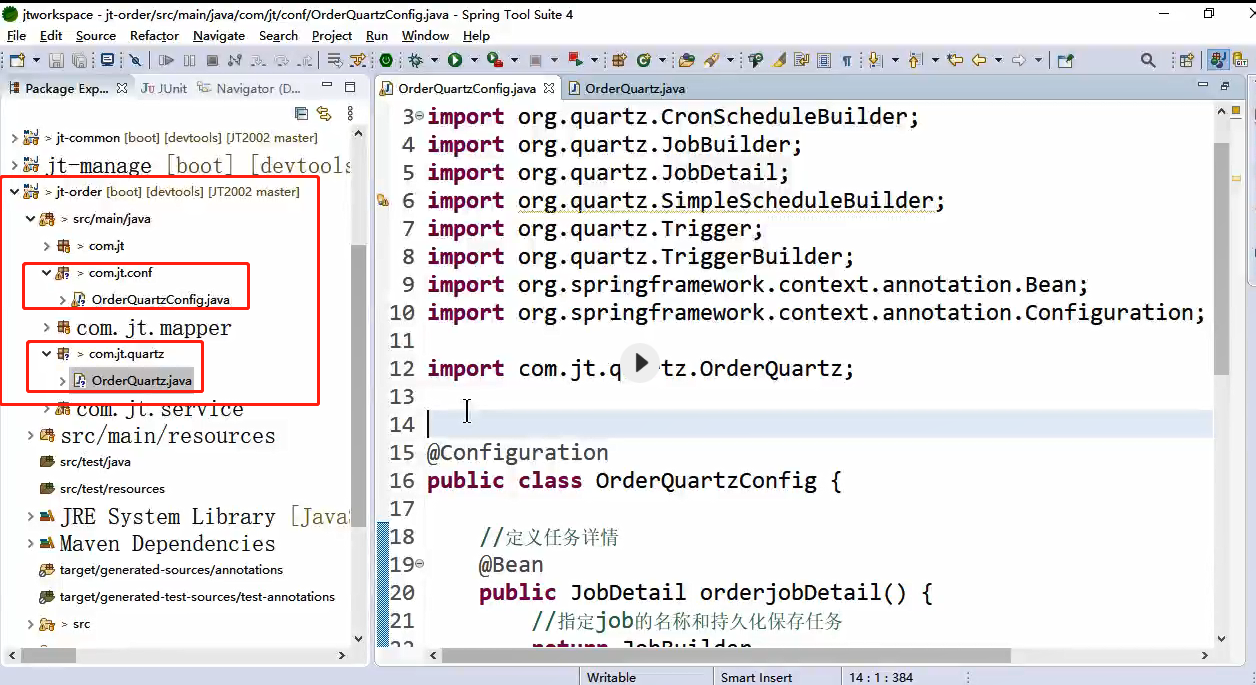Open the Run button dropdown arrow

click(x=474, y=60)
